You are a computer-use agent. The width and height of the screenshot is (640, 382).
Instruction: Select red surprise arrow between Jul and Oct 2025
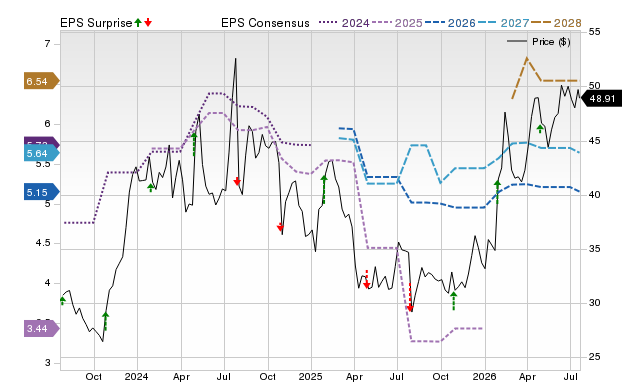click(410, 297)
